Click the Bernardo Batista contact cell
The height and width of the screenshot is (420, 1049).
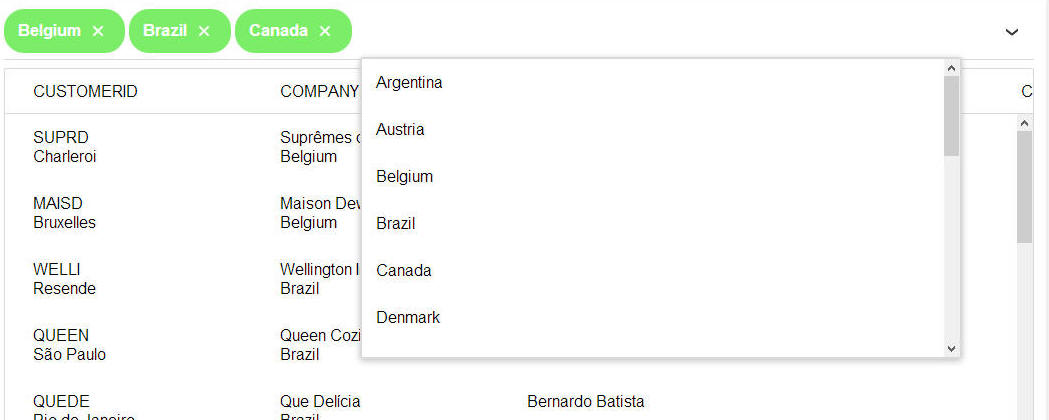tap(585, 401)
